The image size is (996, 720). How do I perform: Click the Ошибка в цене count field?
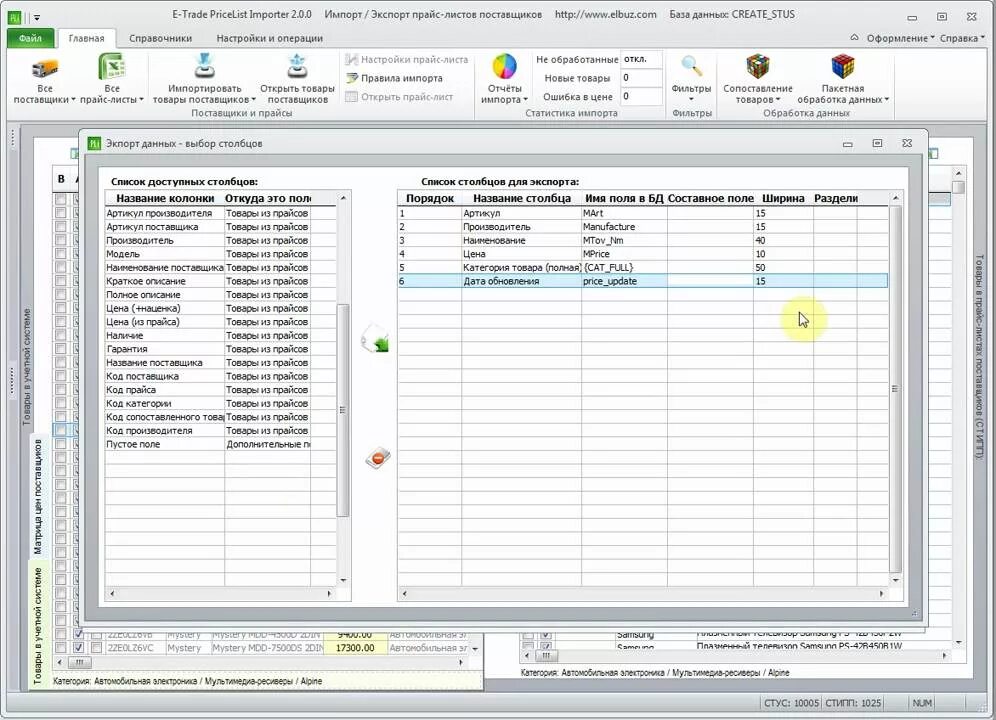pyautogui.click(x=640, y=96)
